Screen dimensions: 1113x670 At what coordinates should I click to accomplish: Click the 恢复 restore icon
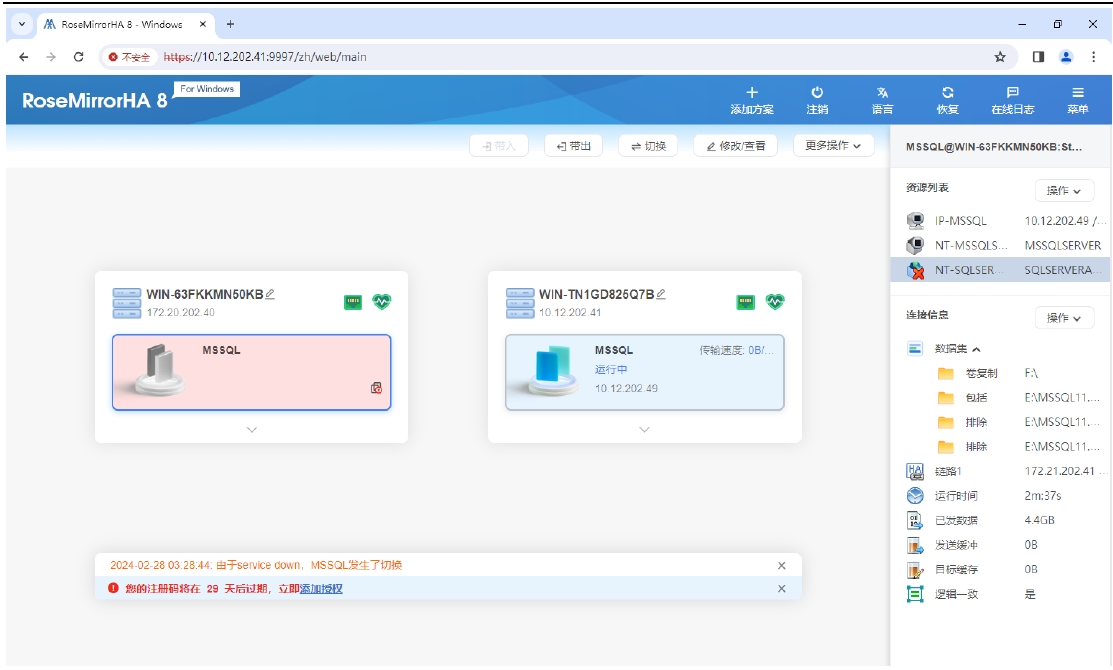coord(948,92)
